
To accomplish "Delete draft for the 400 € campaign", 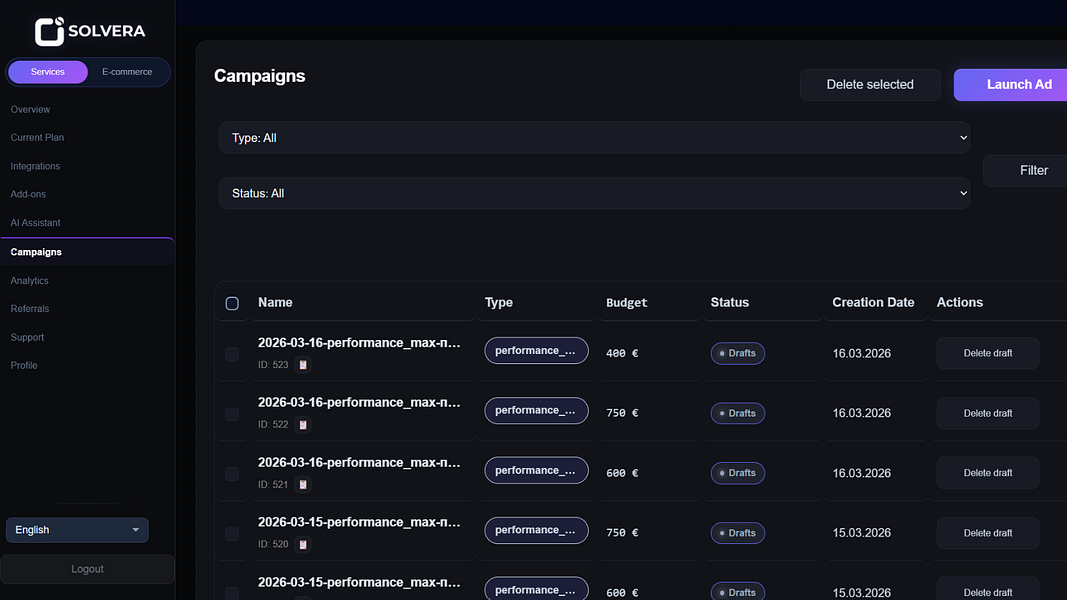I will (987, 353).
